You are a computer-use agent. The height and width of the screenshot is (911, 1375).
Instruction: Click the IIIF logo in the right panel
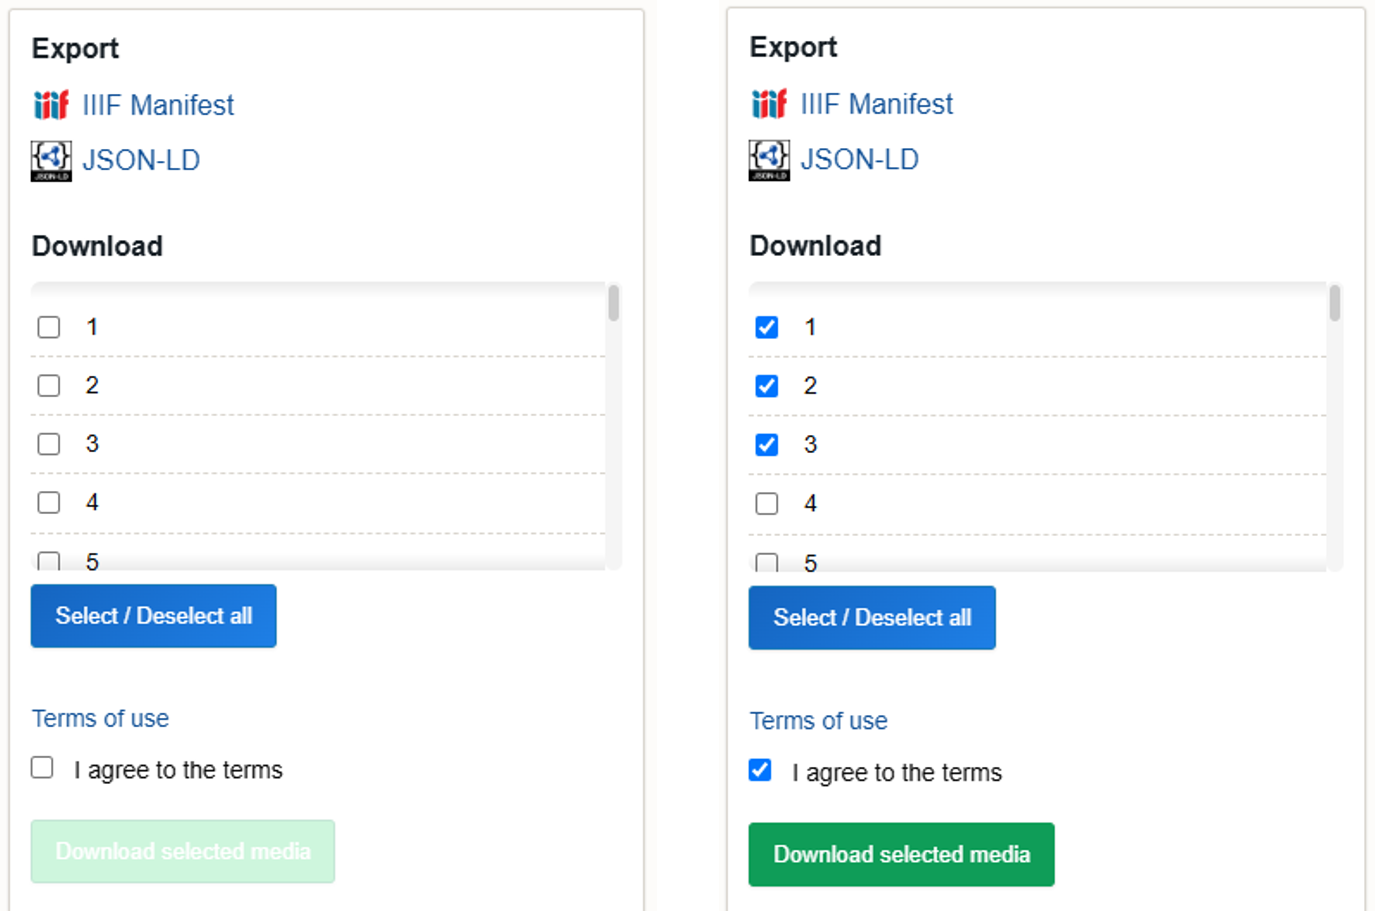click(768, 103)
